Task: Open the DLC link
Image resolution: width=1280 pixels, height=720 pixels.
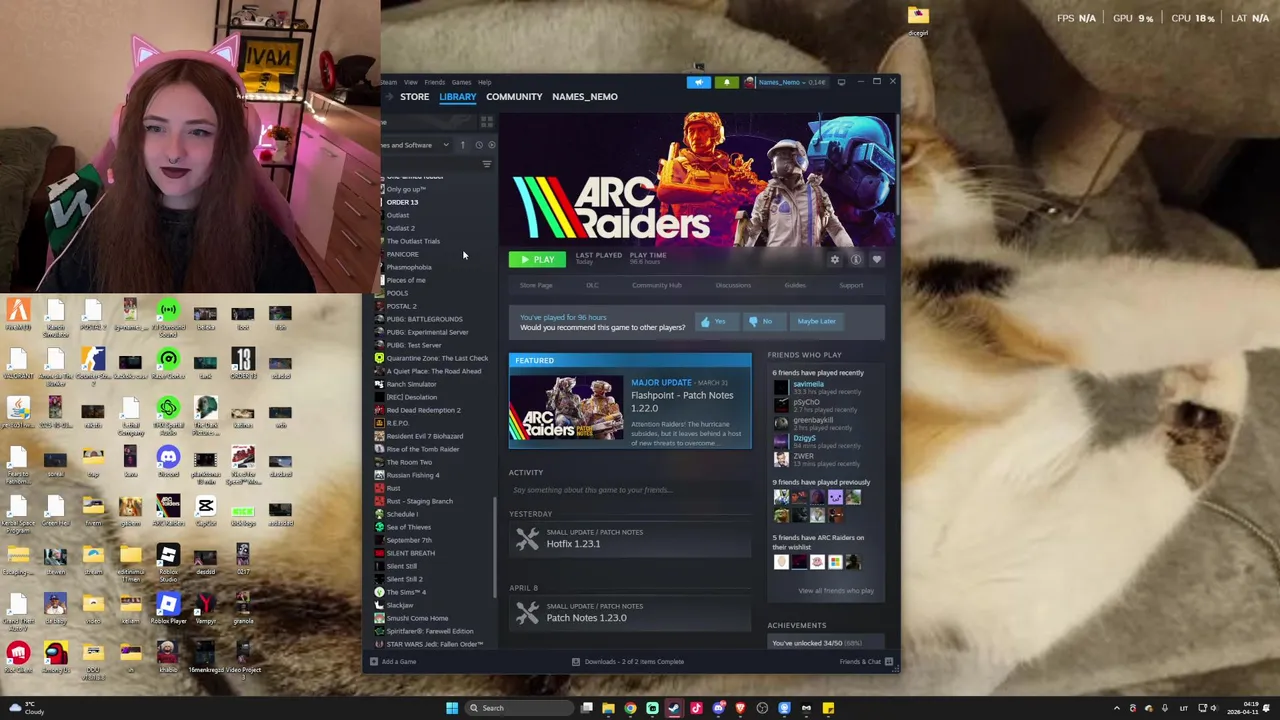Action: pos(592,286)
